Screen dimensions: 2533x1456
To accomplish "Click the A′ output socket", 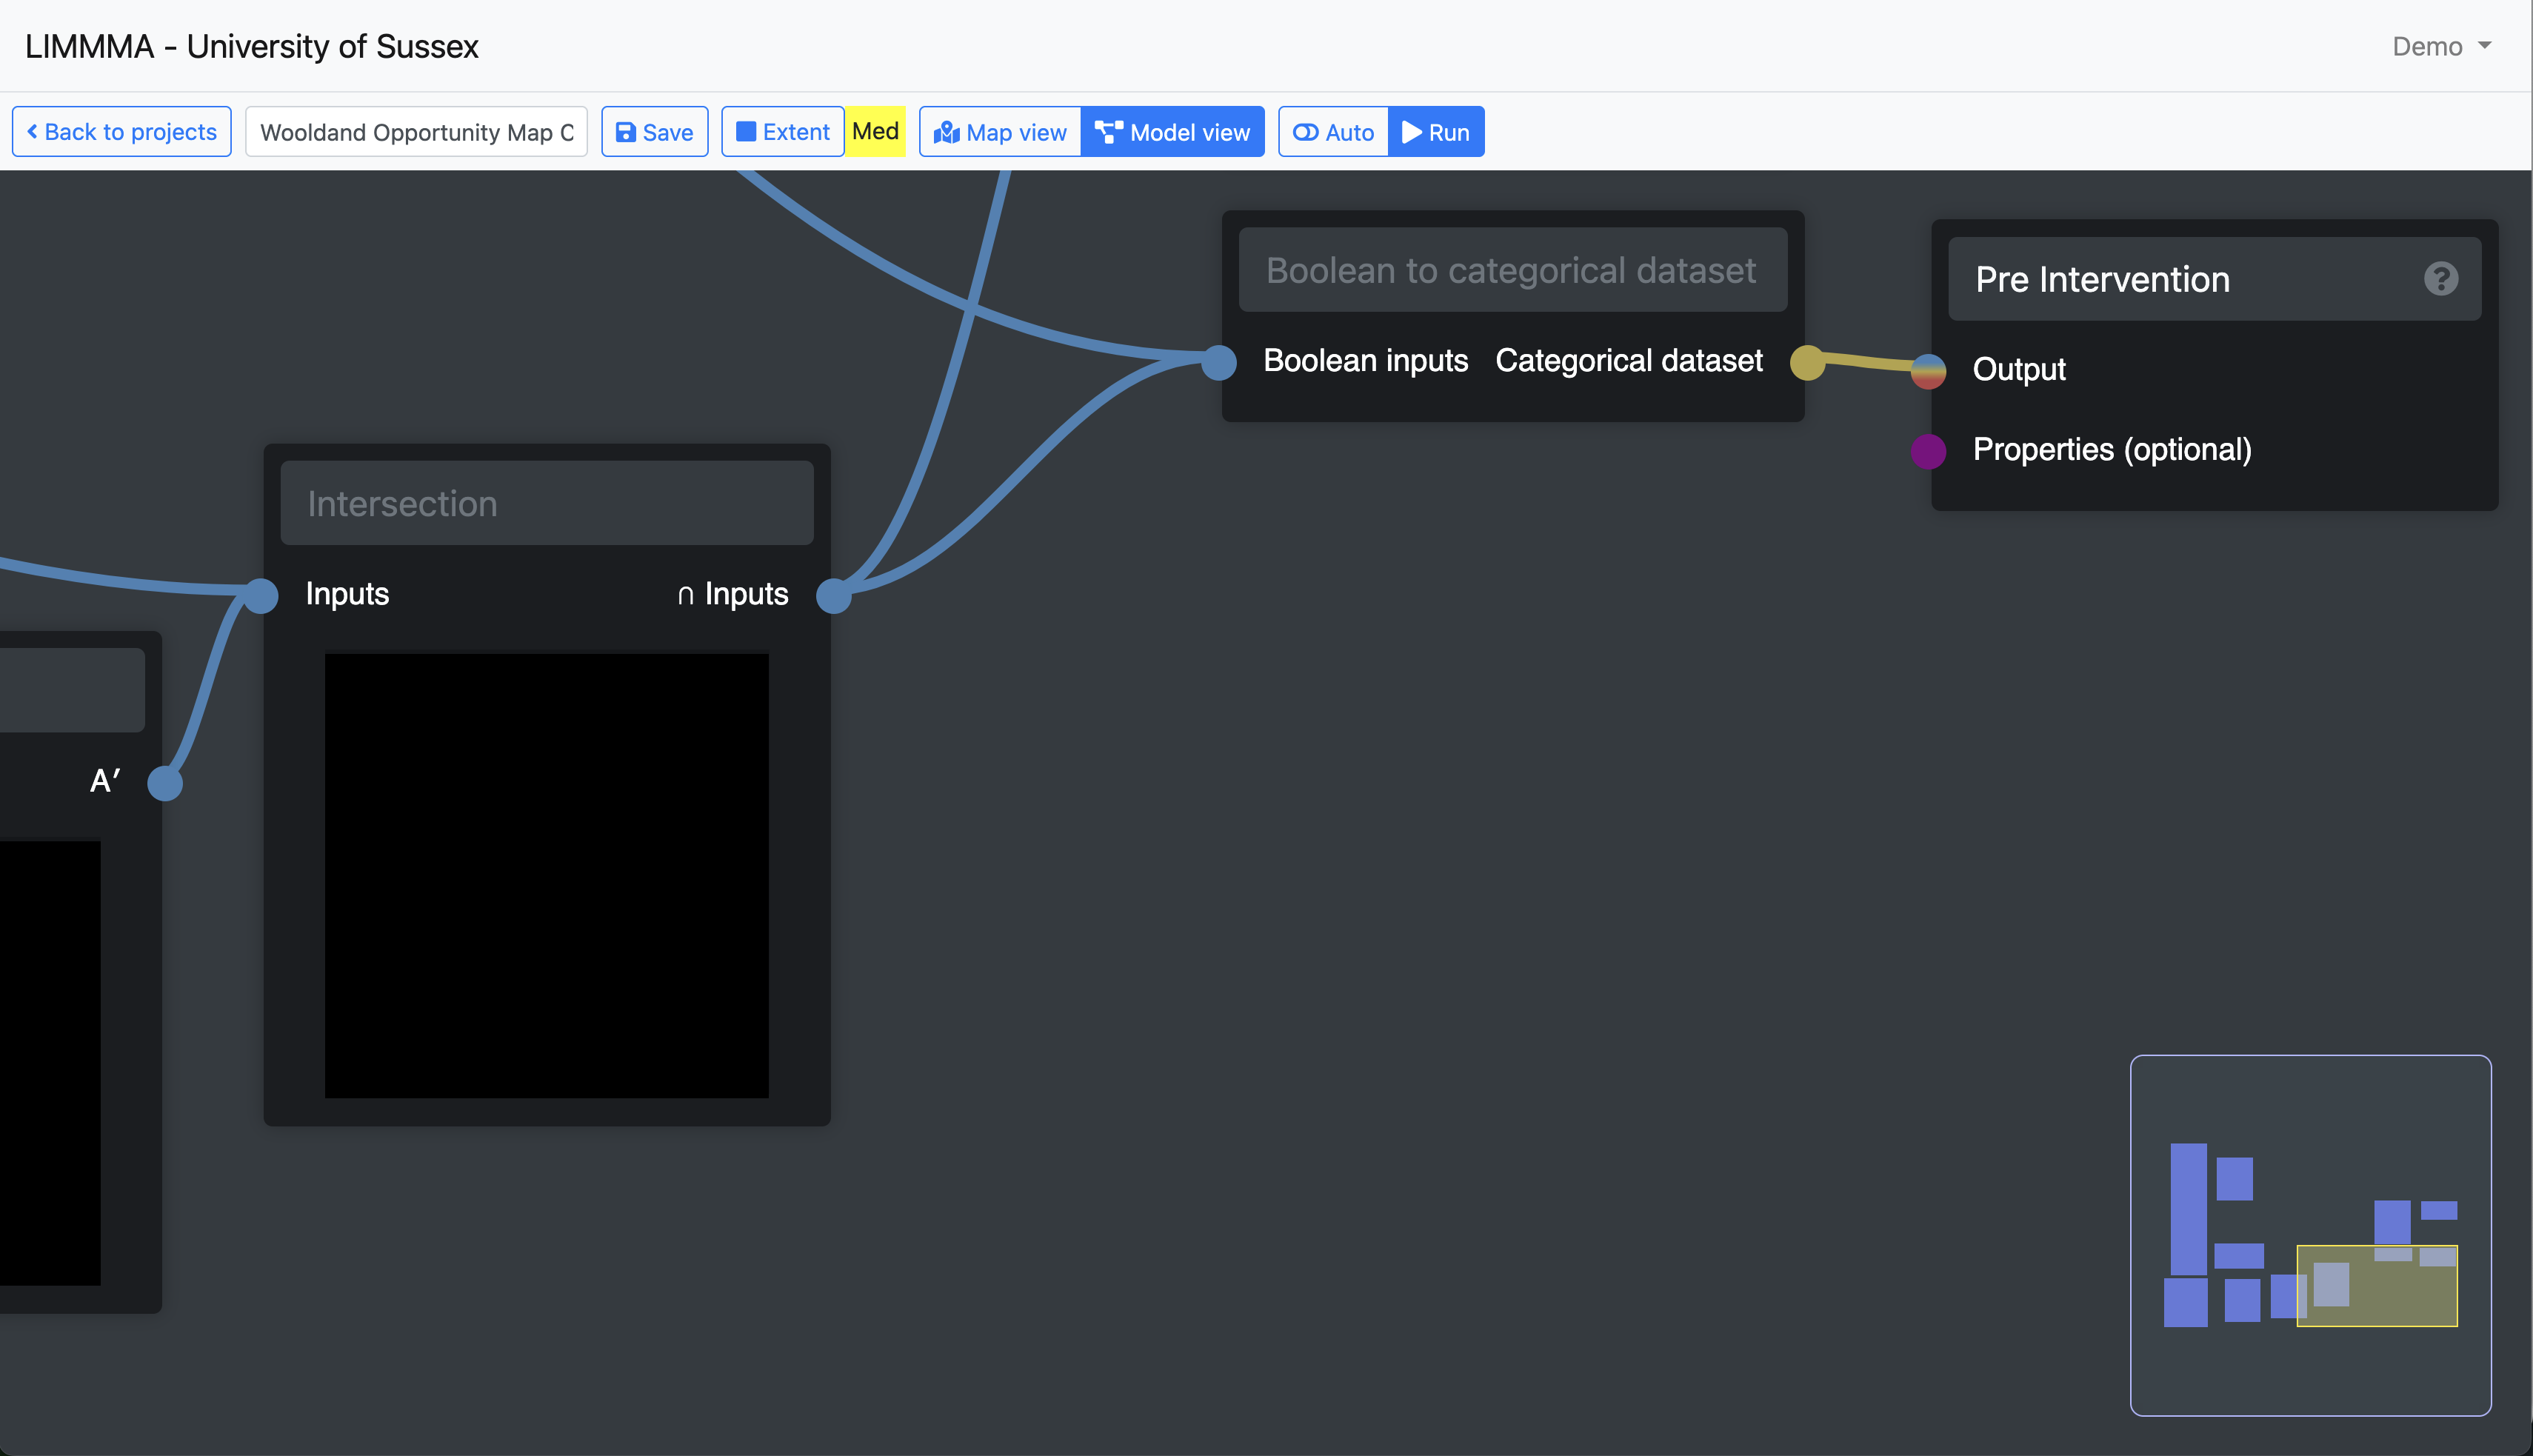I will coord(165,783).
